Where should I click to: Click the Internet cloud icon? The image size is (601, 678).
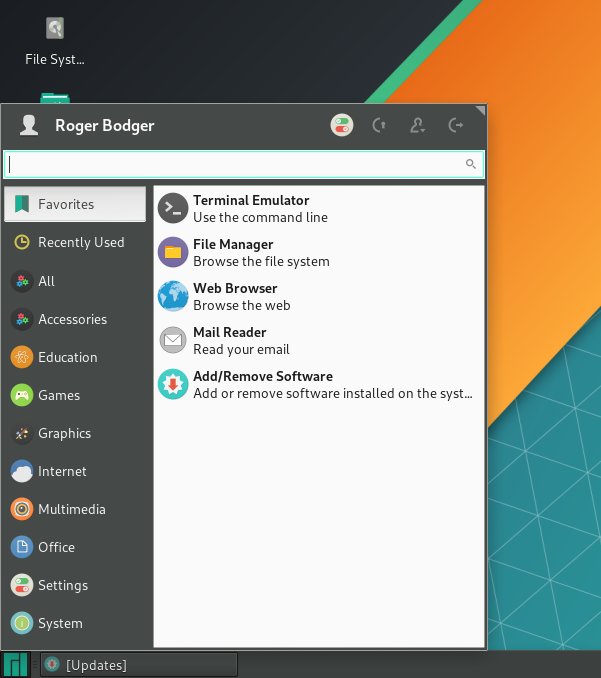[22, 471]
